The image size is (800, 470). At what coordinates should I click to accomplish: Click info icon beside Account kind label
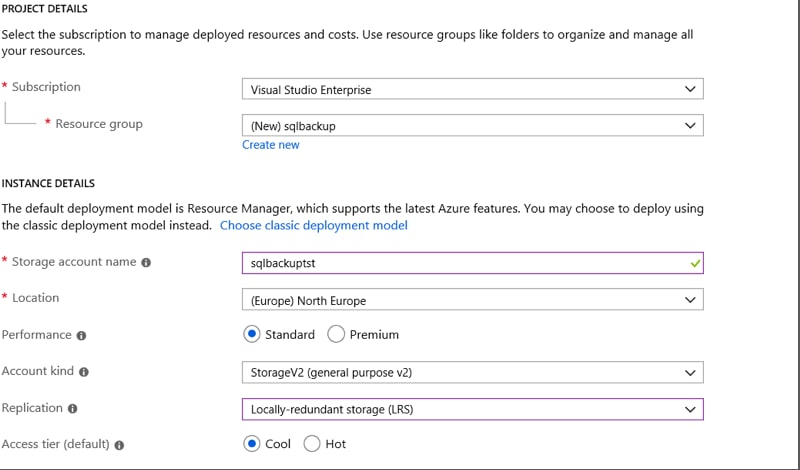pos(84,372)
